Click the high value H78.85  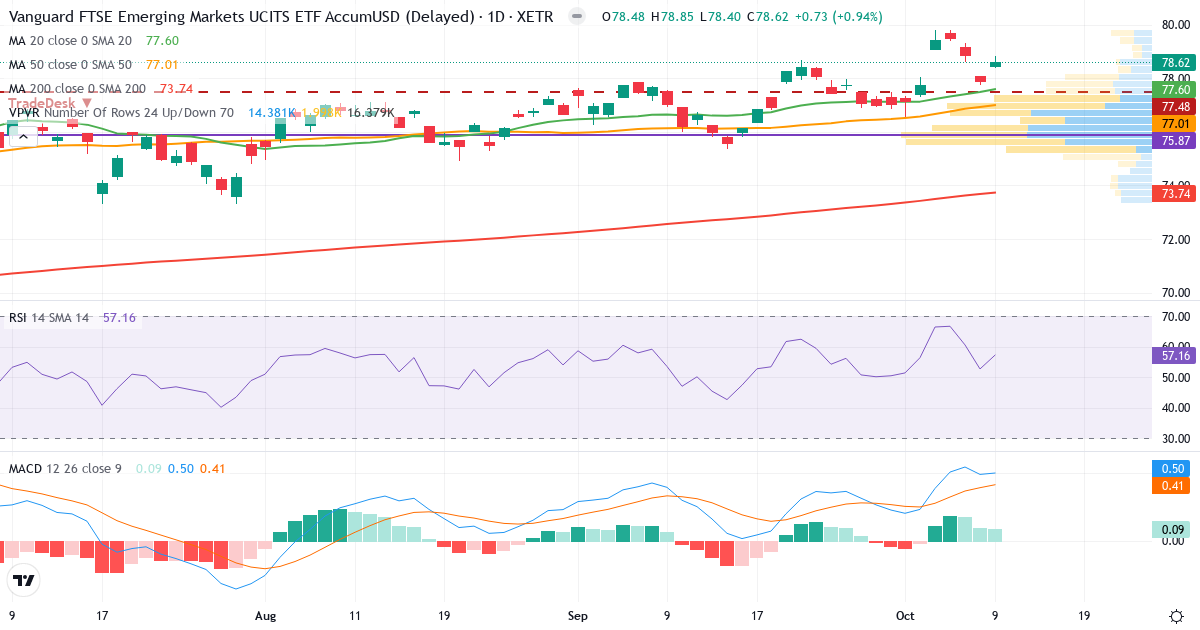pos(671,17)
